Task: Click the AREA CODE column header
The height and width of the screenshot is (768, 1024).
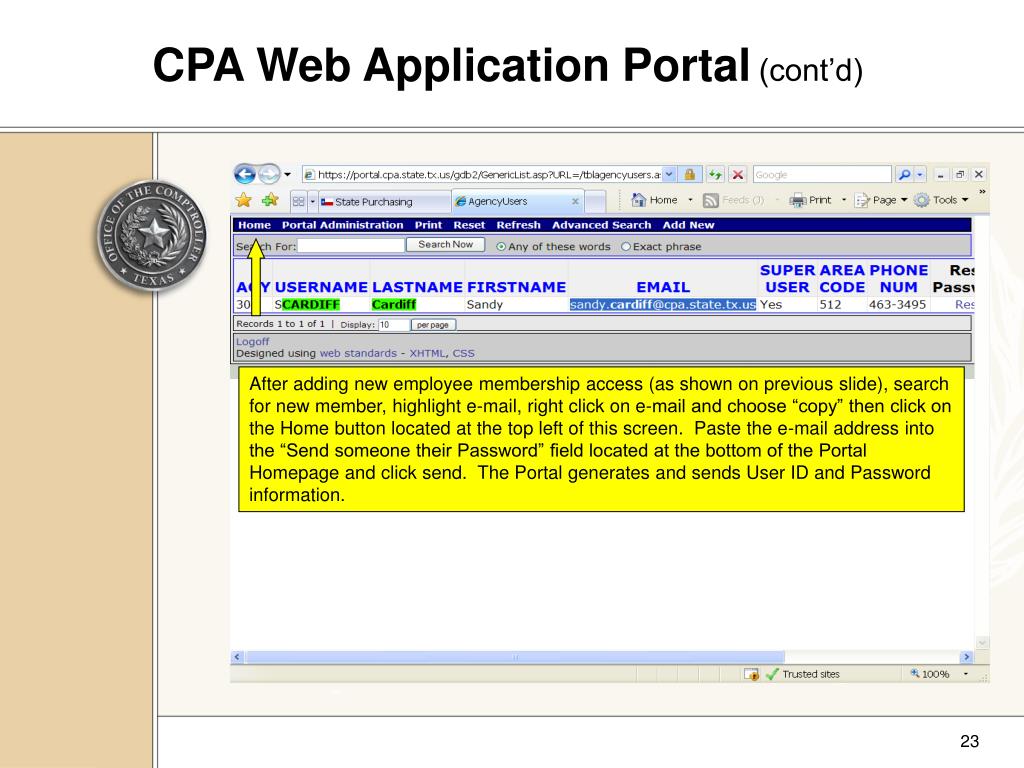Action: pos(842,279)
